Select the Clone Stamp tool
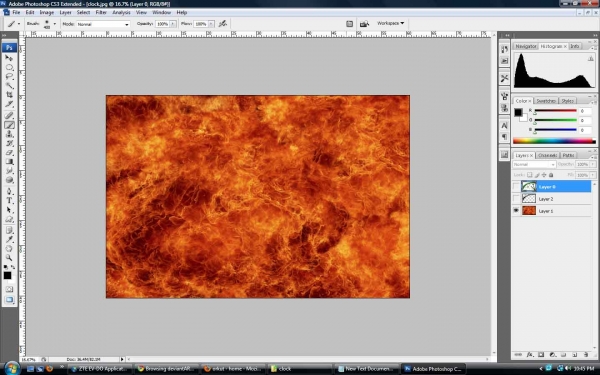This screenshot has height=375, width=600. (x=9, y=134)
